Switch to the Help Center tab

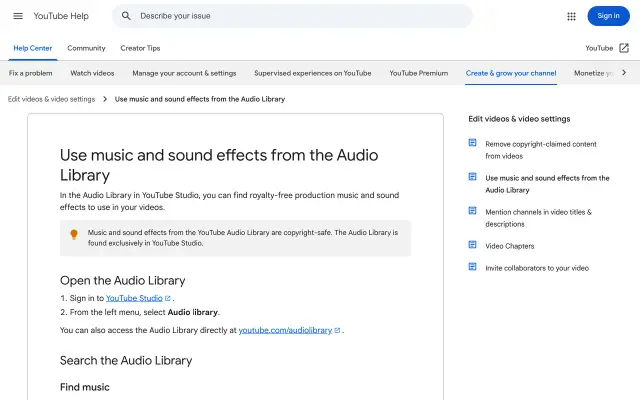pyautogui.click(x=33, y=48)
